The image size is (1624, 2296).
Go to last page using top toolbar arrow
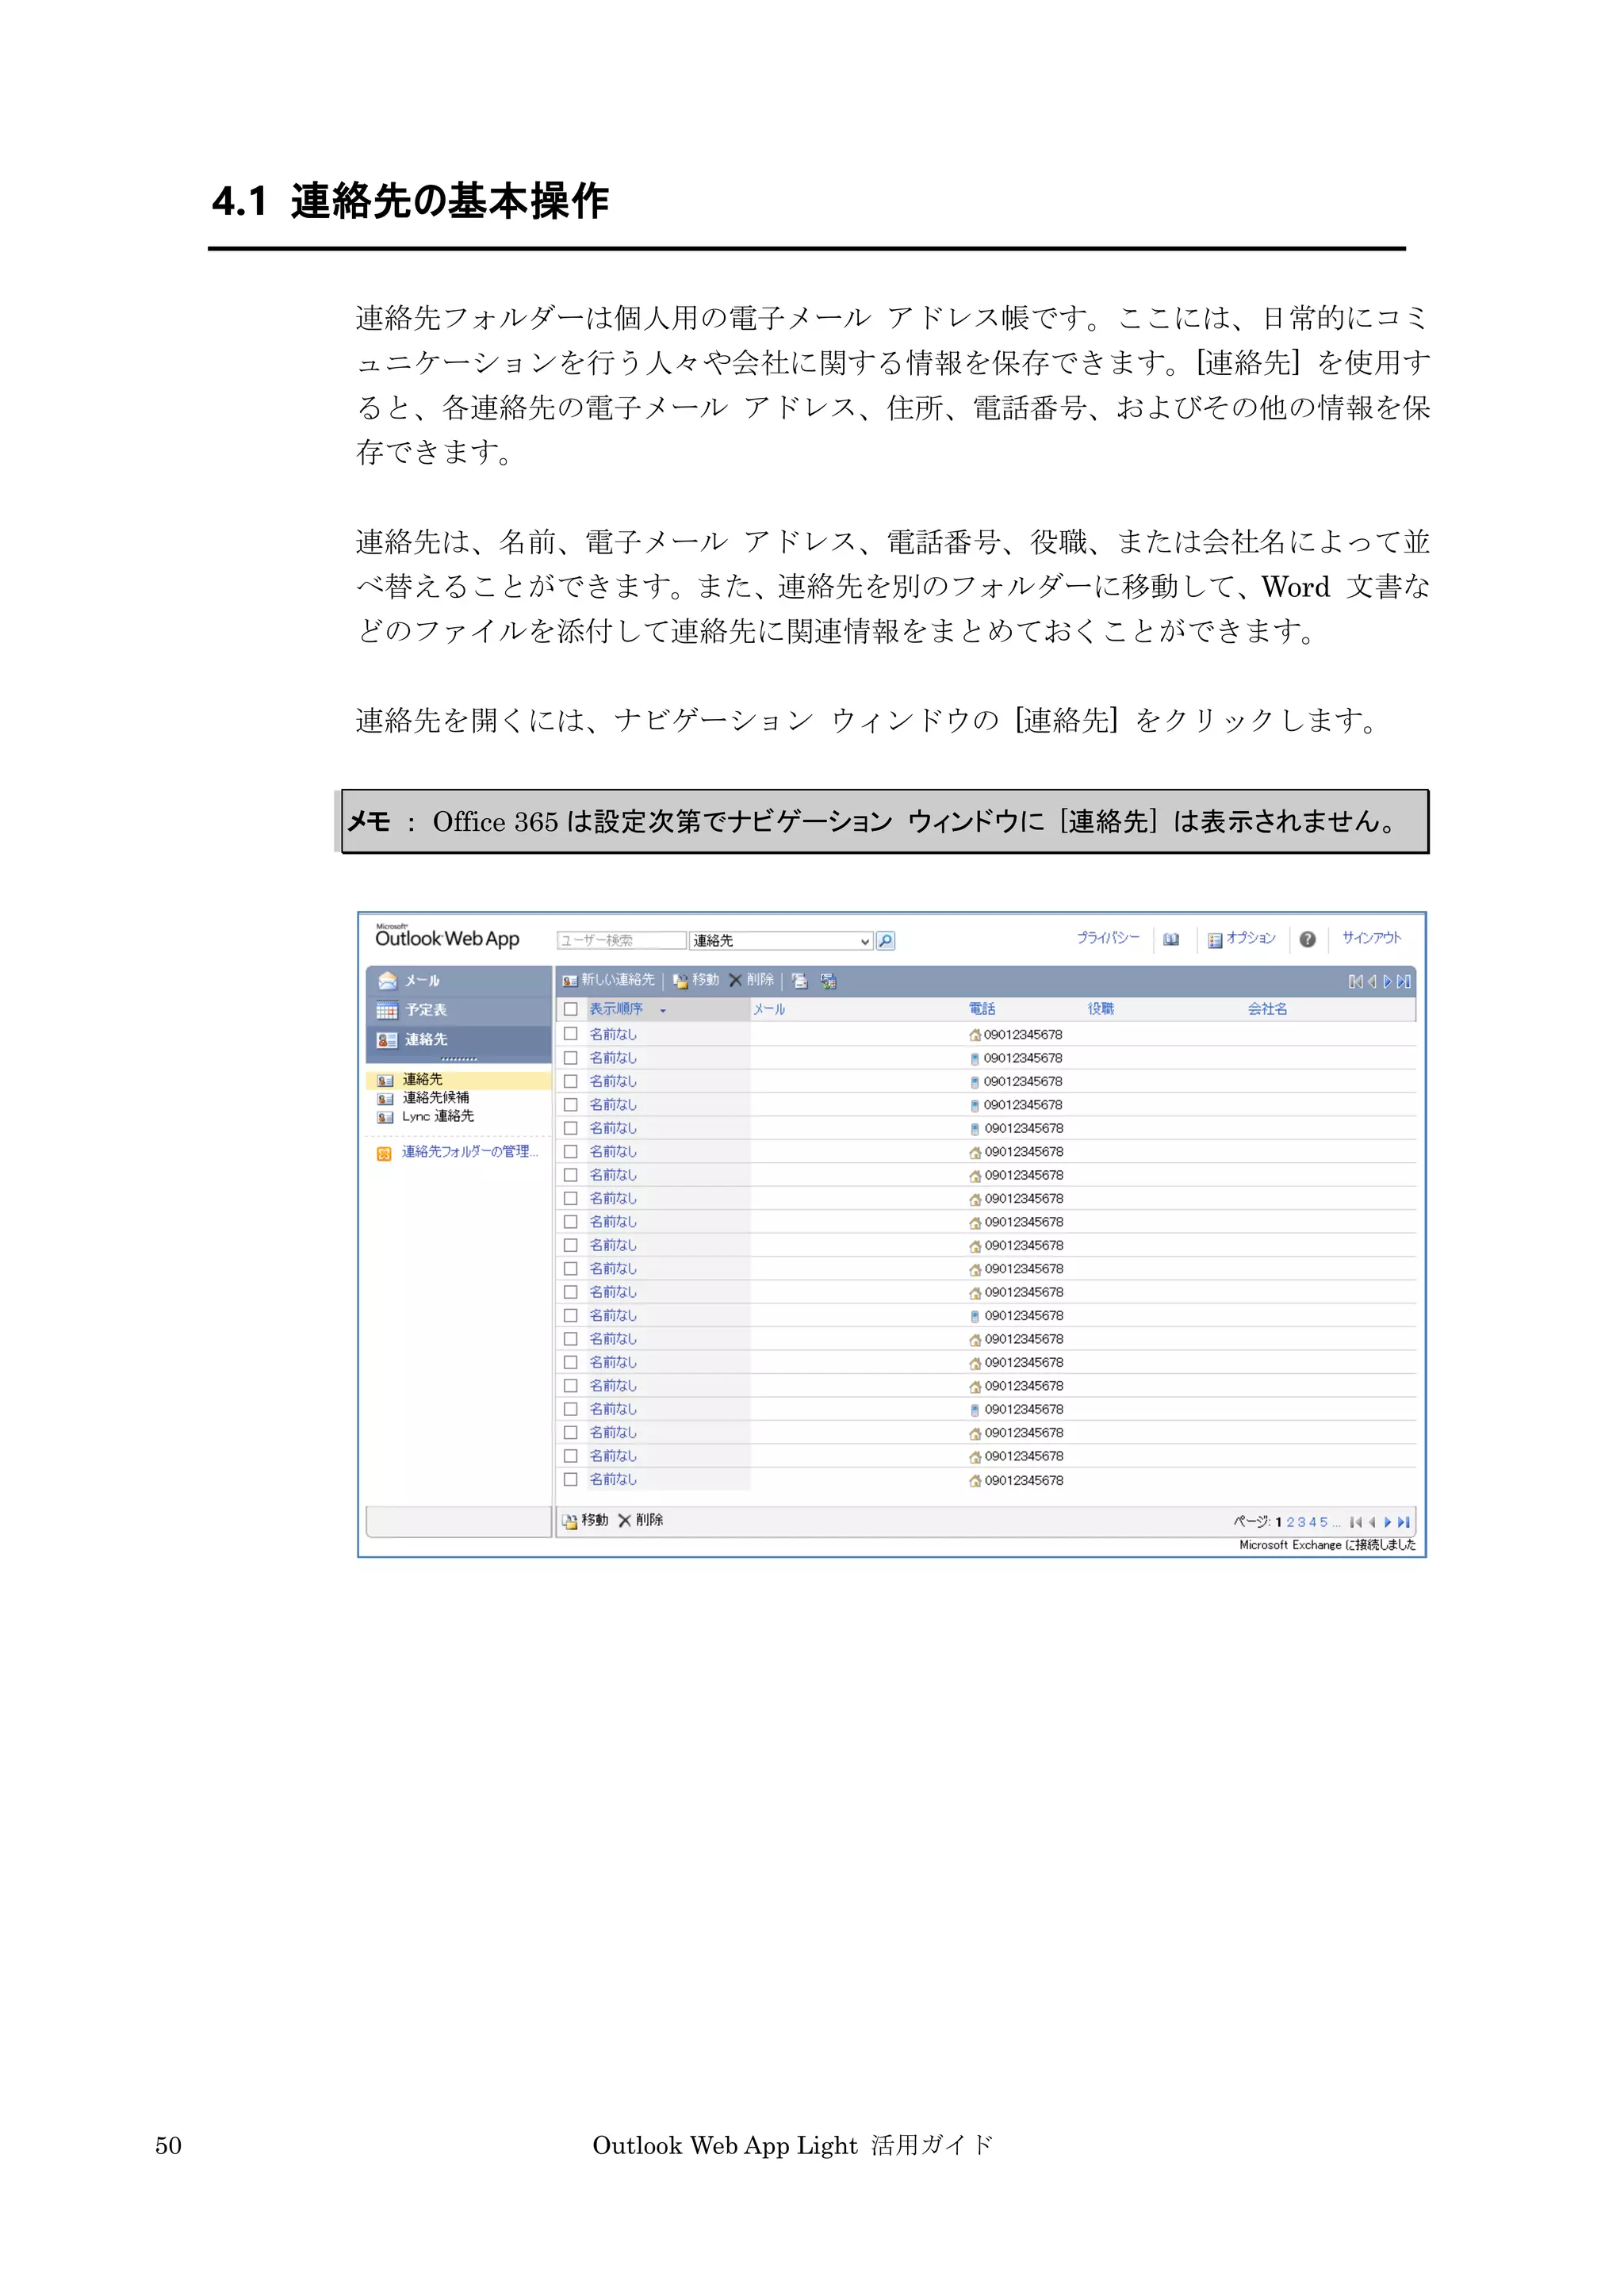(x=1404, y=982)
